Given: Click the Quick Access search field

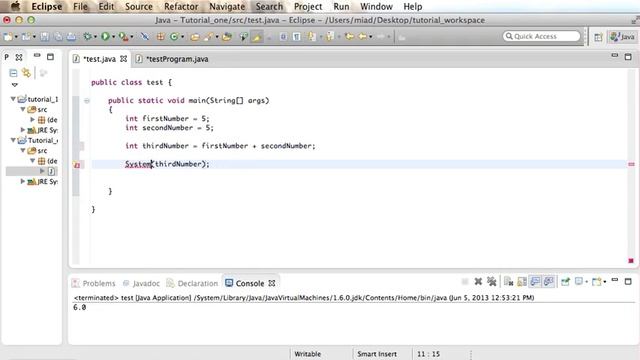Looking at the screenshot, I should coord(541,36).
